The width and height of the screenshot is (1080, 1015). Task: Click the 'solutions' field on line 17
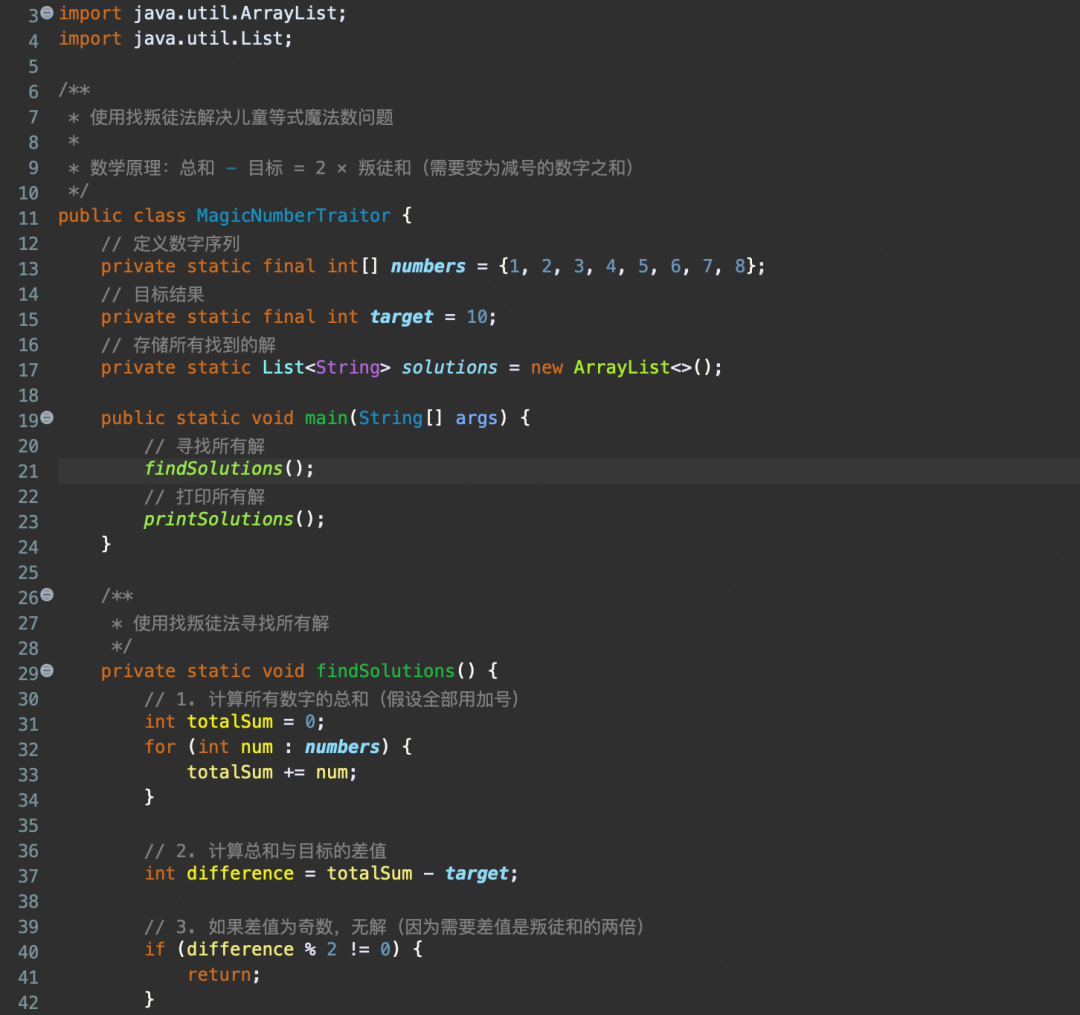tap(449, 367)
